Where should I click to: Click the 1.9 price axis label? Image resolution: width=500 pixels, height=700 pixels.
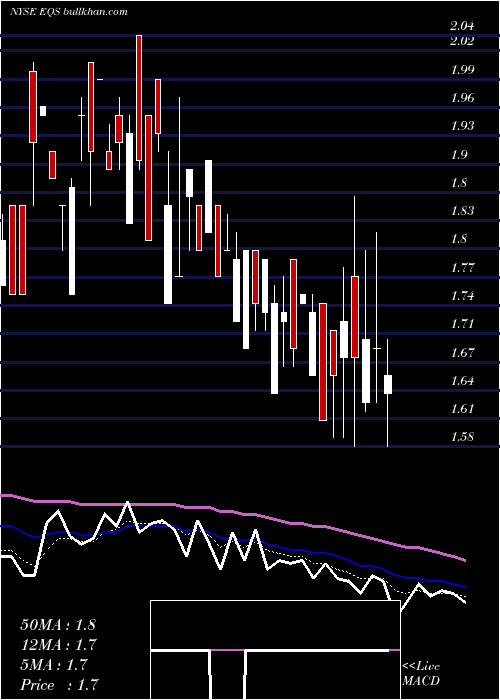458,154
